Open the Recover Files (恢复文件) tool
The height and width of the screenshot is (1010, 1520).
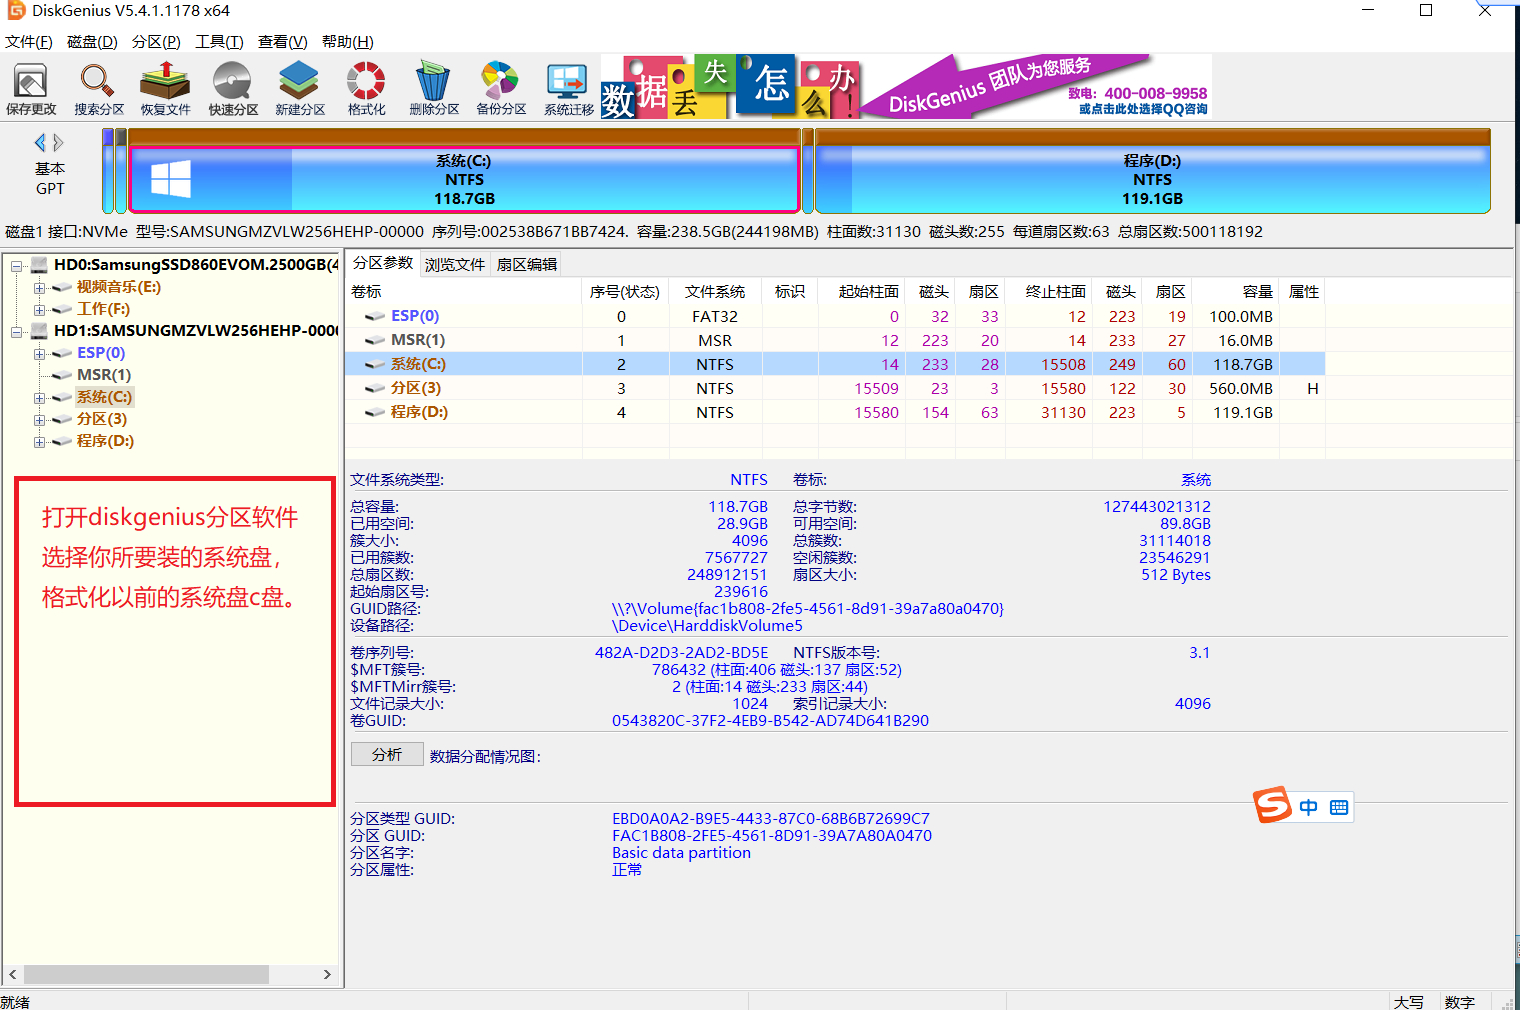click(x=165, y=88)
